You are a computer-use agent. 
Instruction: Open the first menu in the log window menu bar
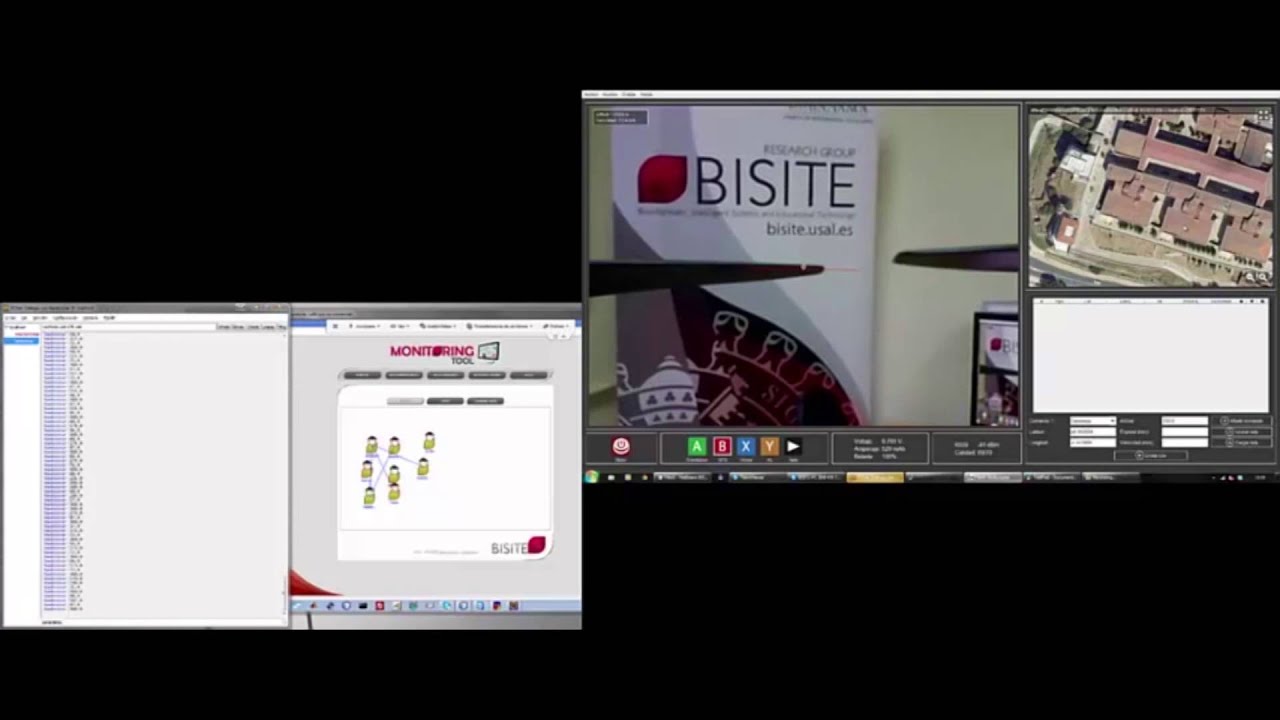10,318
